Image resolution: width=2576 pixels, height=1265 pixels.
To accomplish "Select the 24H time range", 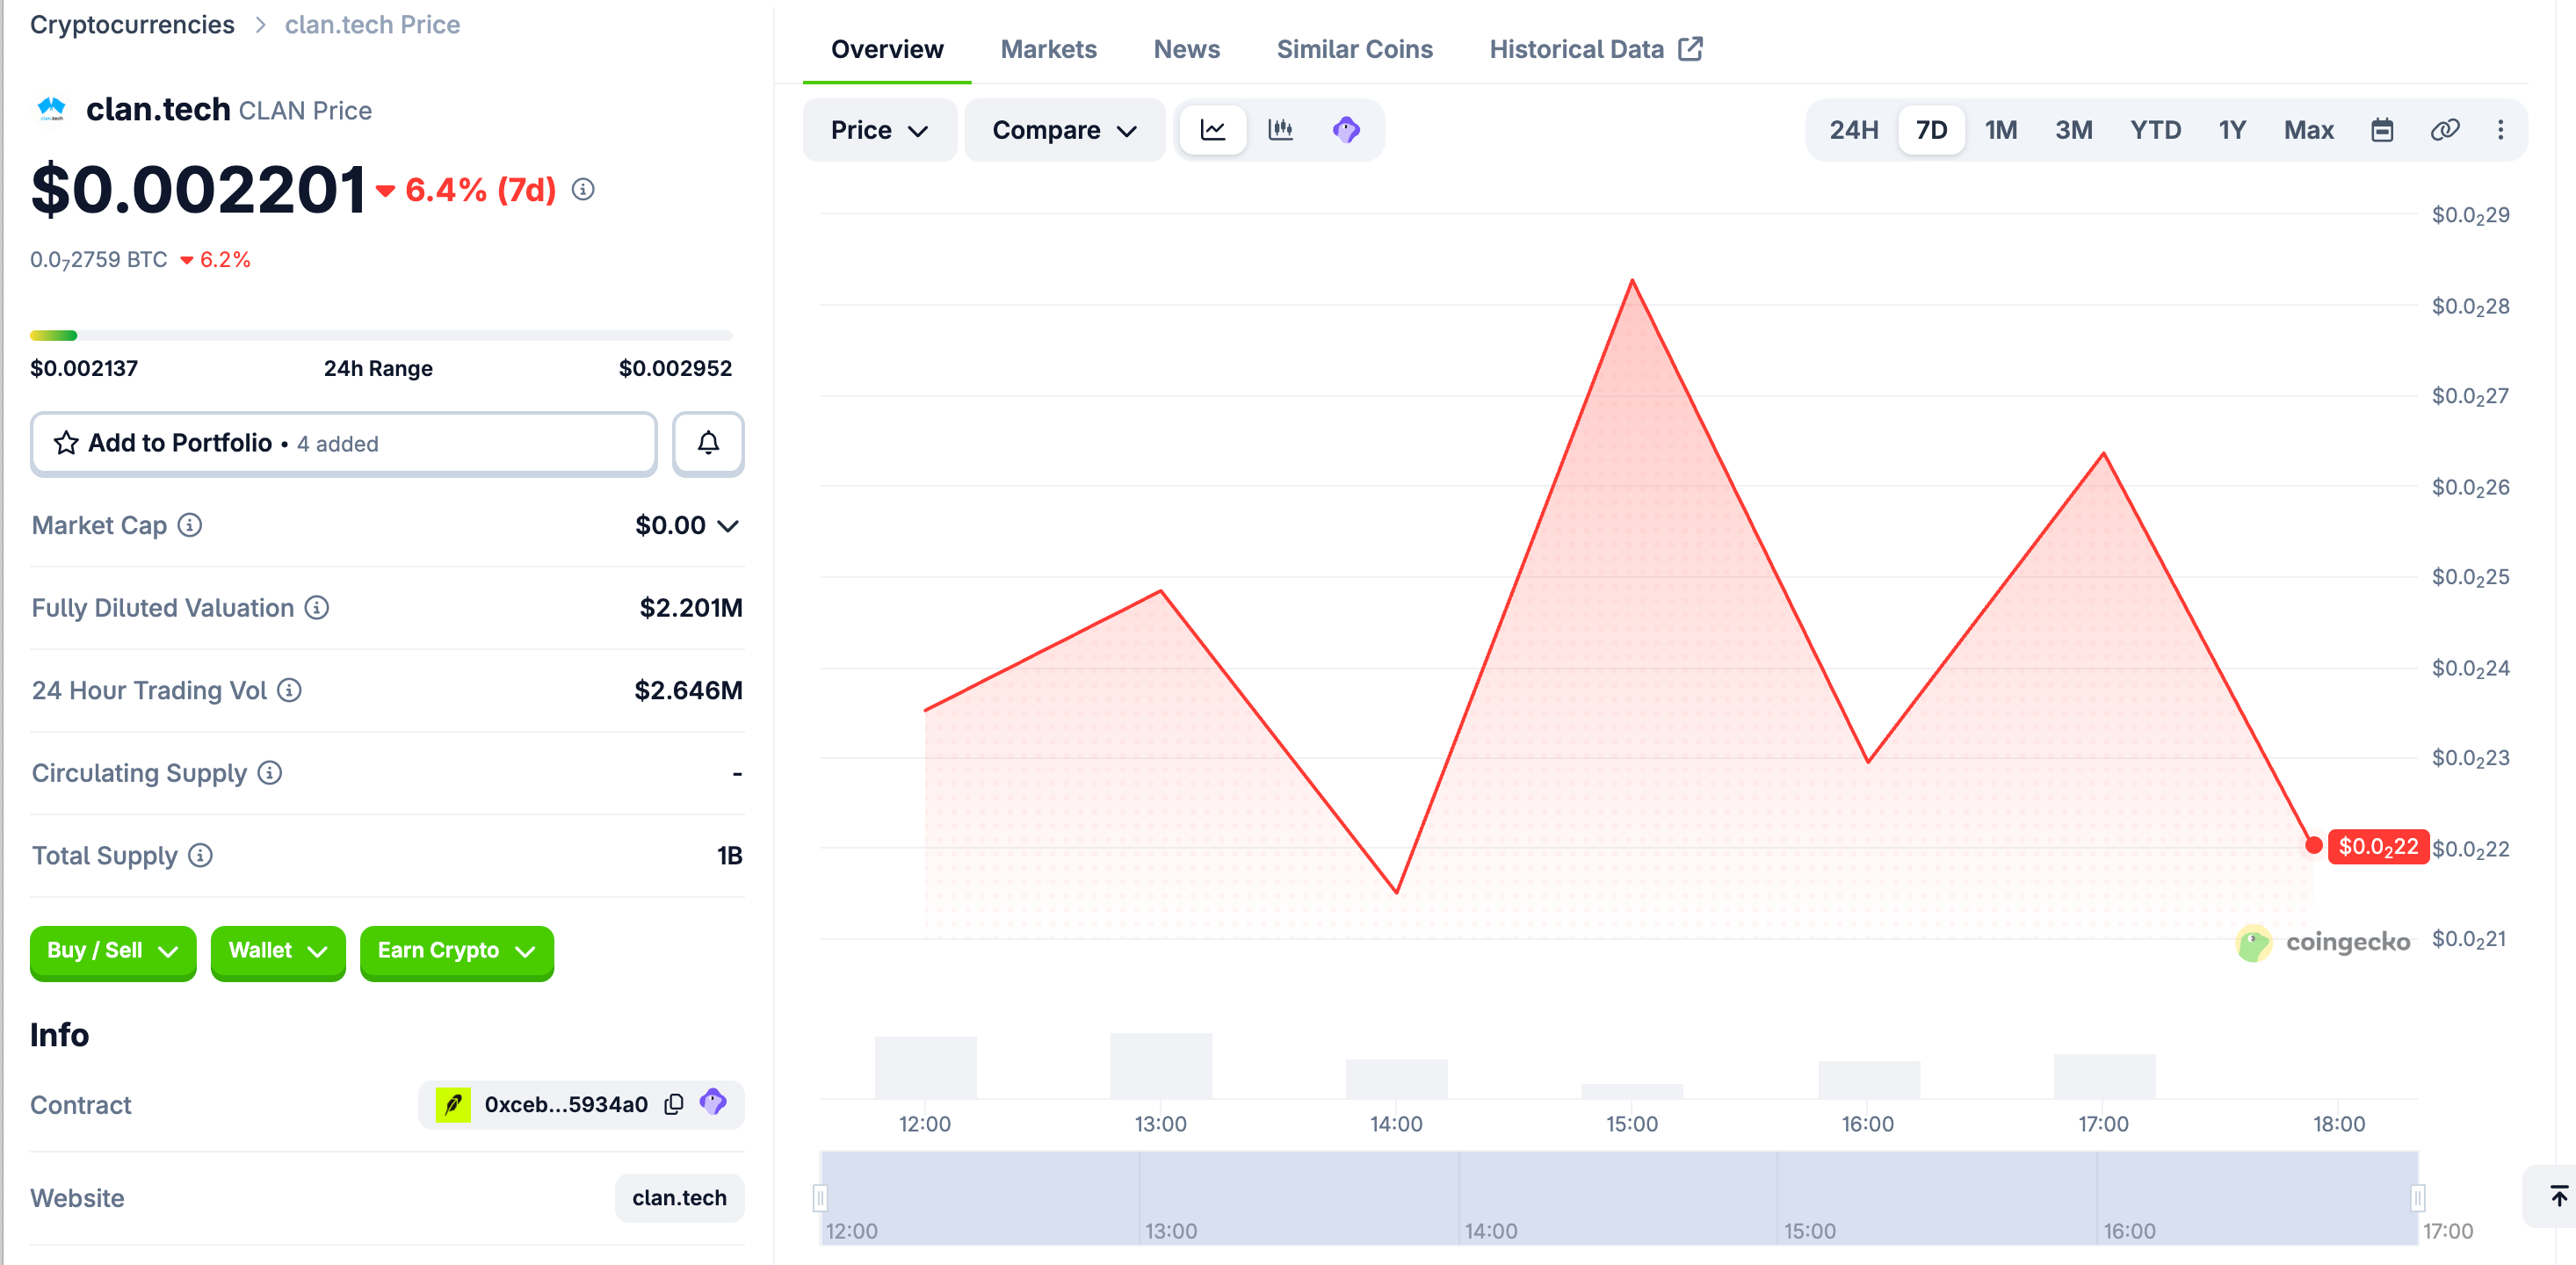I will (x=1853, y=130).
